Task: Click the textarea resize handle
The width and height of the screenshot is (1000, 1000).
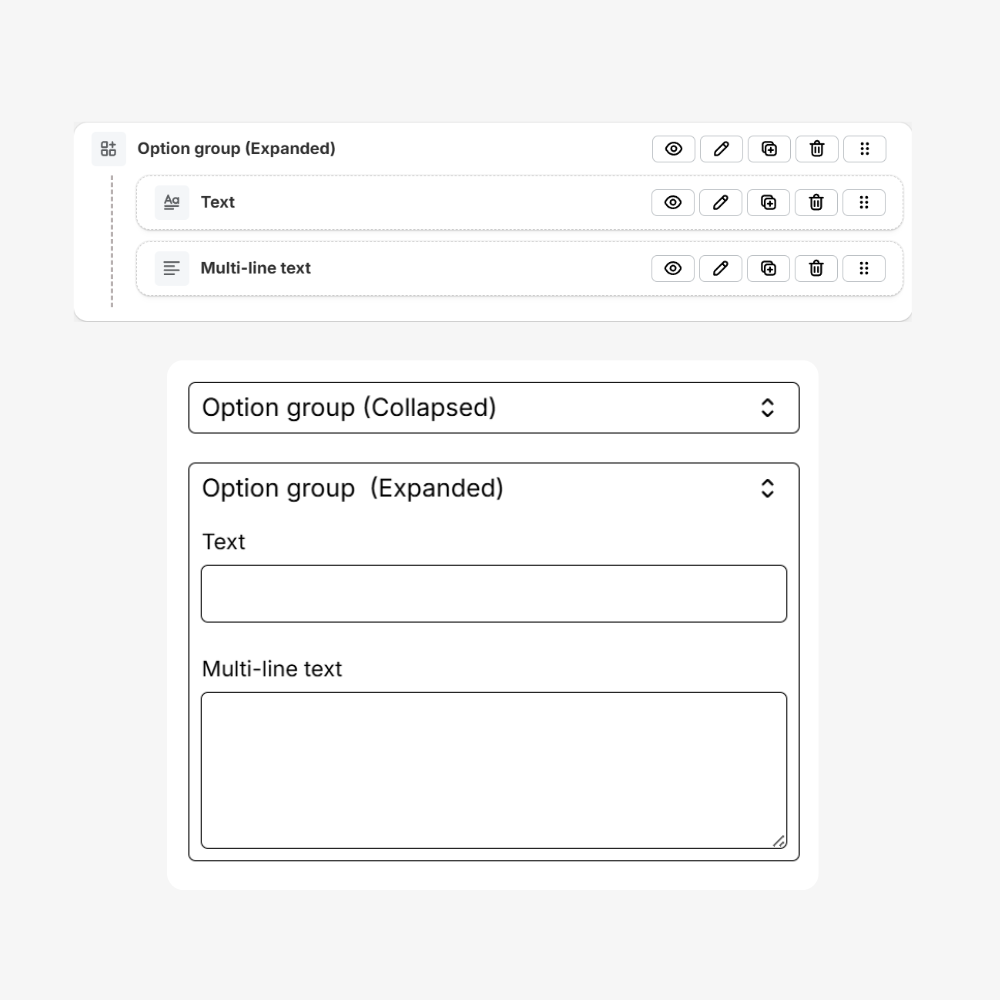Action: pyautogui.click(x=781, y=842)
